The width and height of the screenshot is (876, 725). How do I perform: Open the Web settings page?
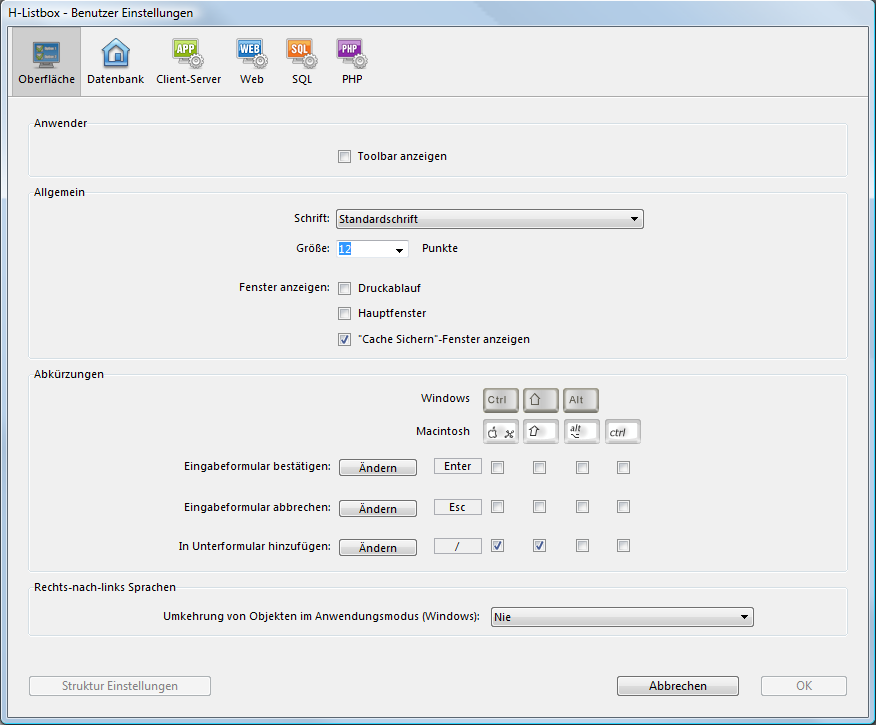(252, 61)
